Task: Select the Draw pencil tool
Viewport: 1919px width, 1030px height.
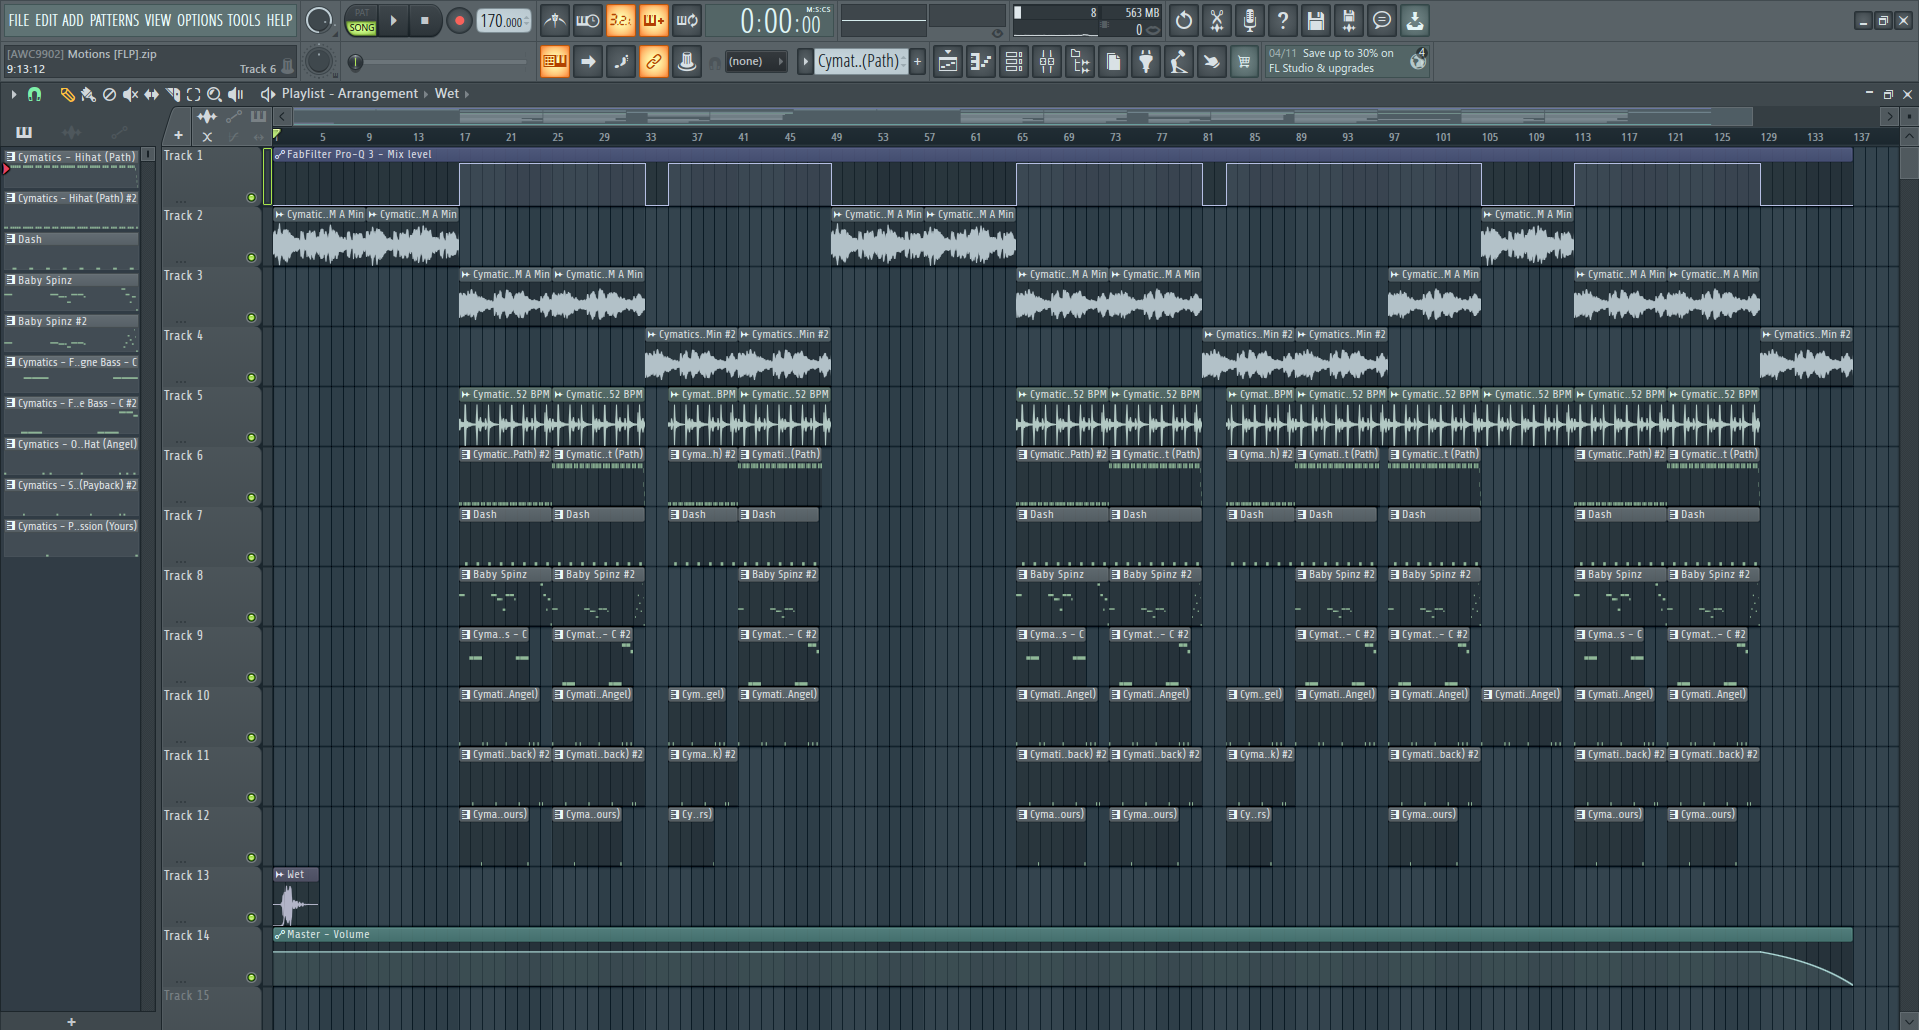Action: pyautogui.click(x=67, y=94)
